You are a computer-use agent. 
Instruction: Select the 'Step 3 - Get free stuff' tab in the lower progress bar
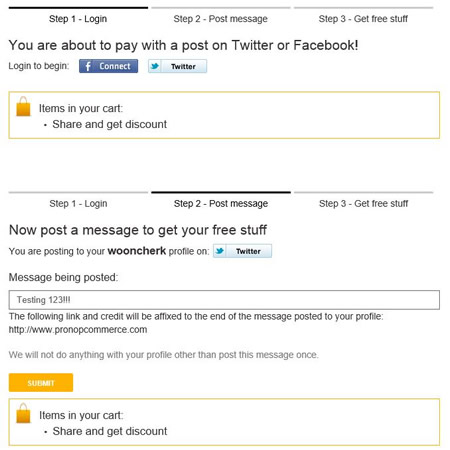tap(364, 204)
